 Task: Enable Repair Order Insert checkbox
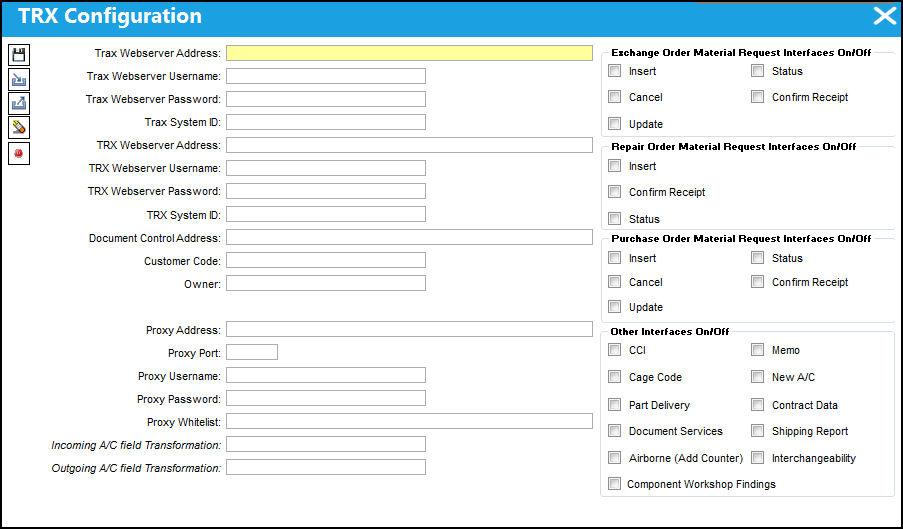(615, 166)
